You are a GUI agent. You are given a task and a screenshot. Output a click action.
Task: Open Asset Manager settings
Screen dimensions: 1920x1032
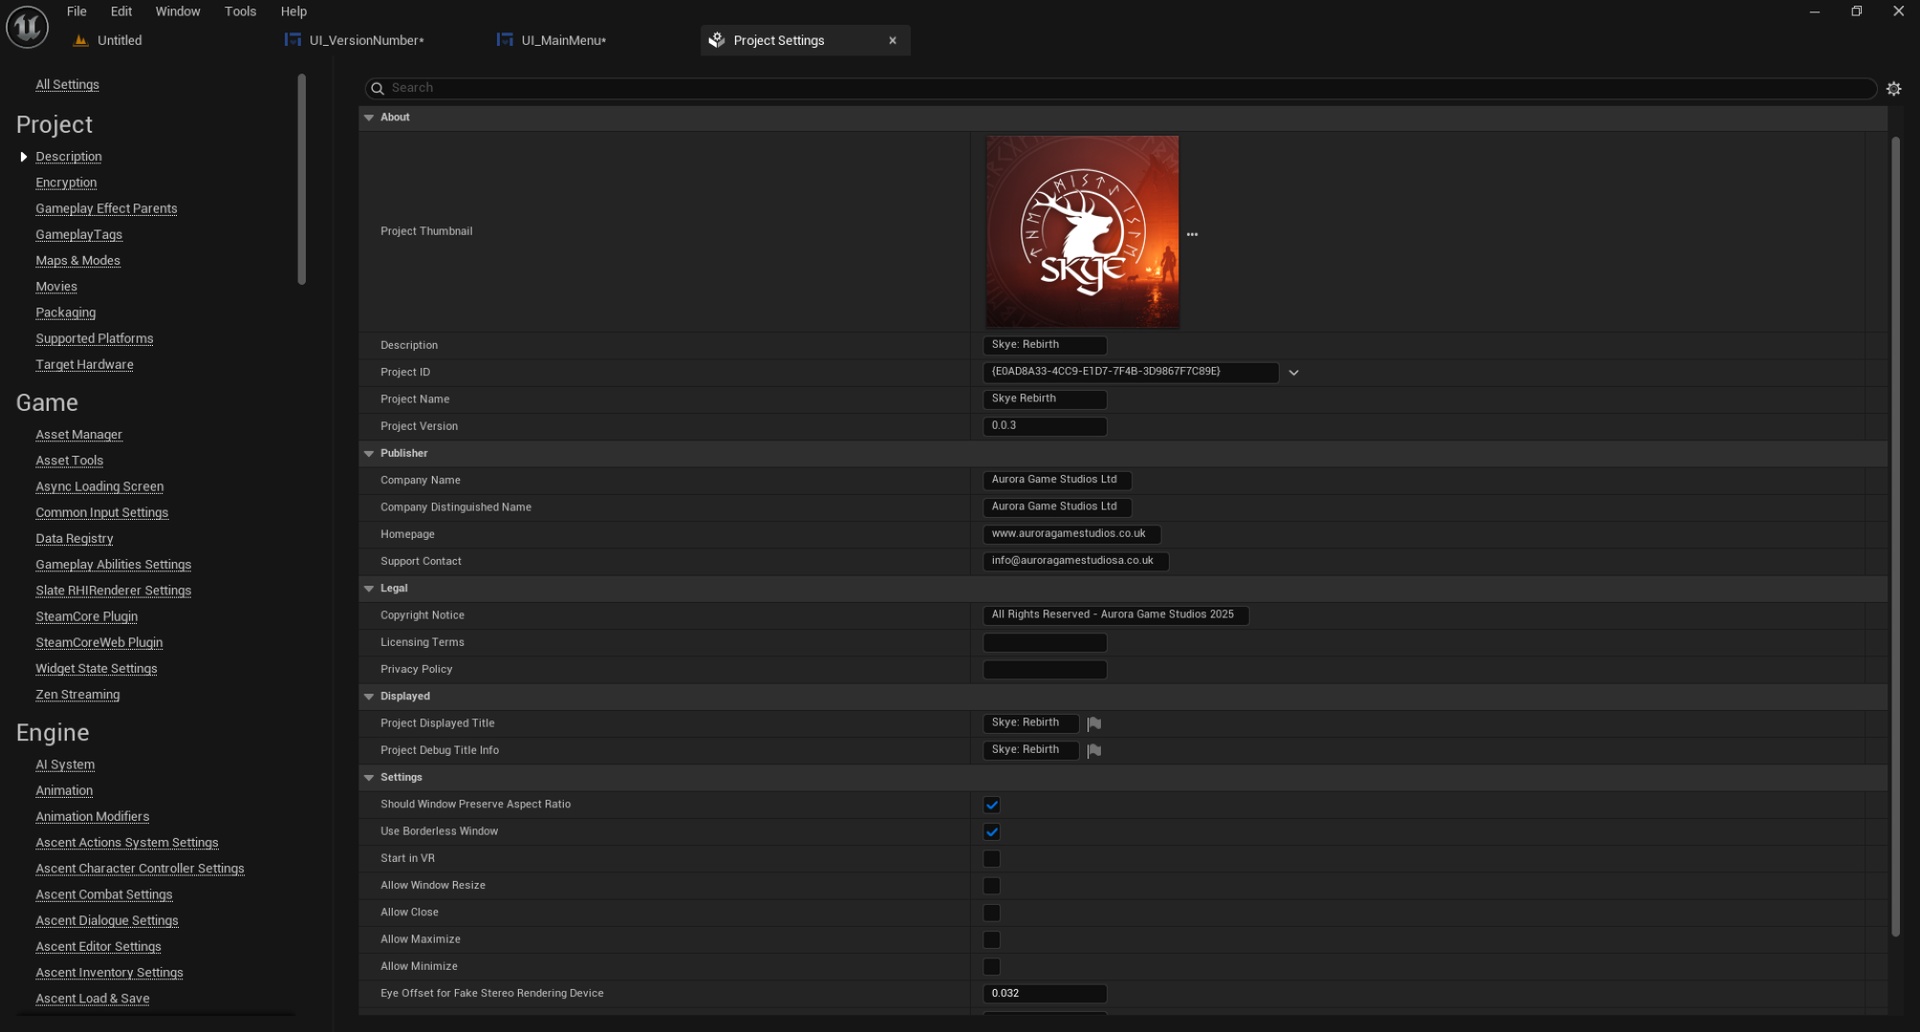(x=79, y=435)
